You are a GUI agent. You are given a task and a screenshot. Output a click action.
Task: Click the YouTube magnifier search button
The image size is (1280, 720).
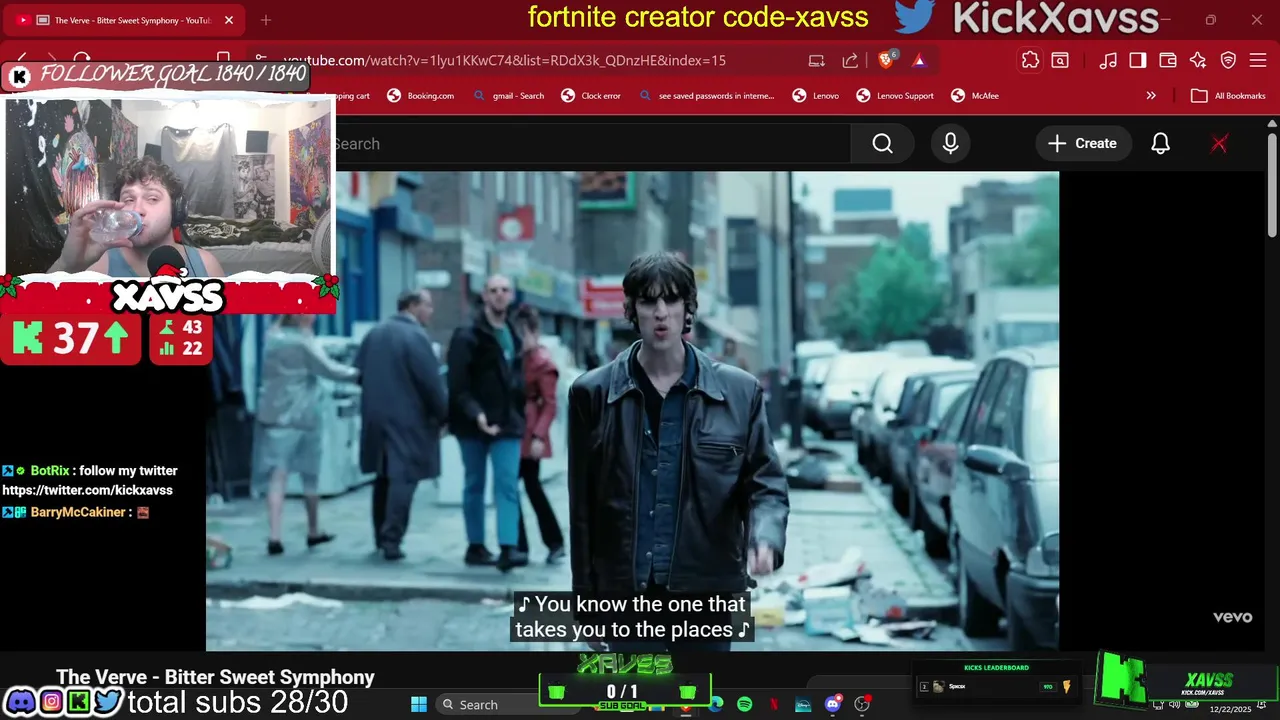(882, 144)
